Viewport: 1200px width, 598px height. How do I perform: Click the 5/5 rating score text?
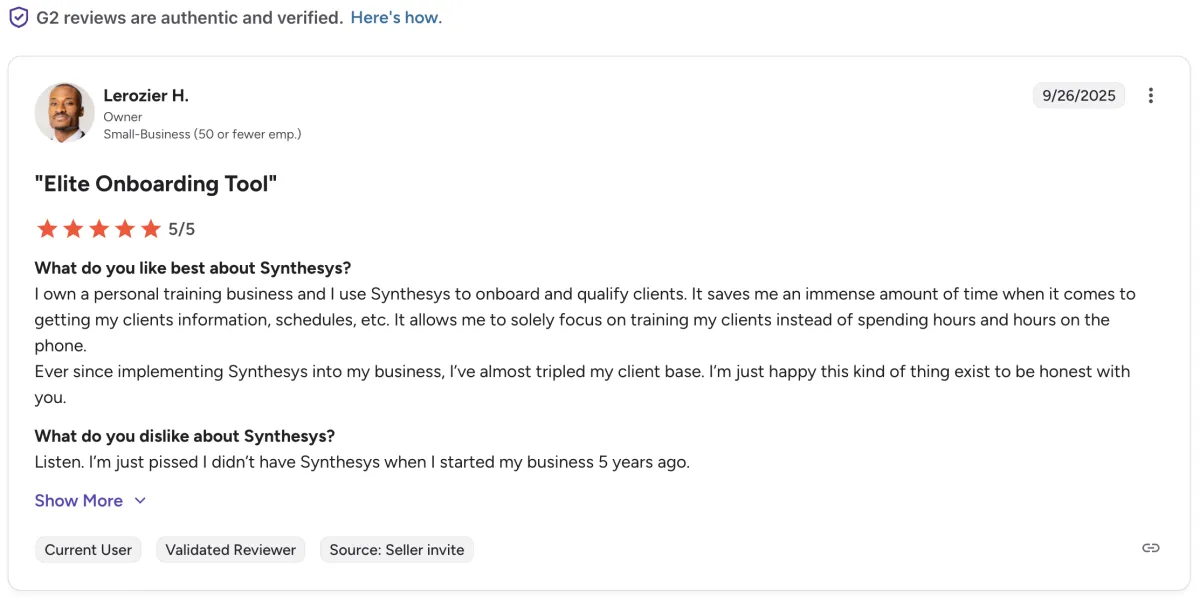click(181, 229)
